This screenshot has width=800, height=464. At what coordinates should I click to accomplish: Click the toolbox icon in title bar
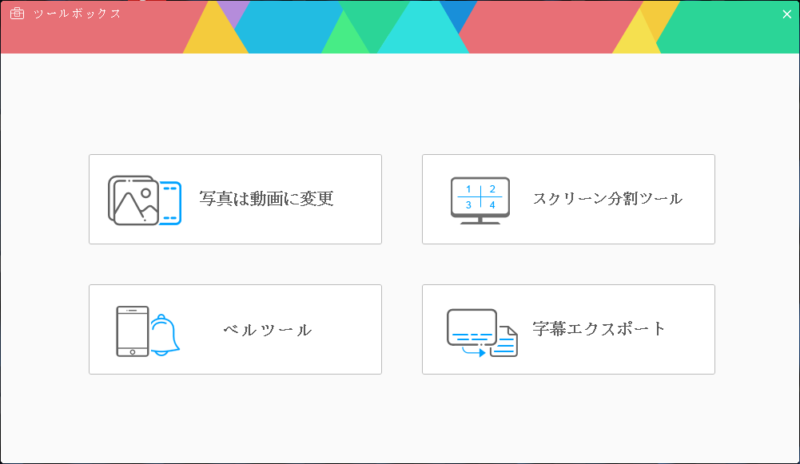pyautogui.click(x=17, y=13)
